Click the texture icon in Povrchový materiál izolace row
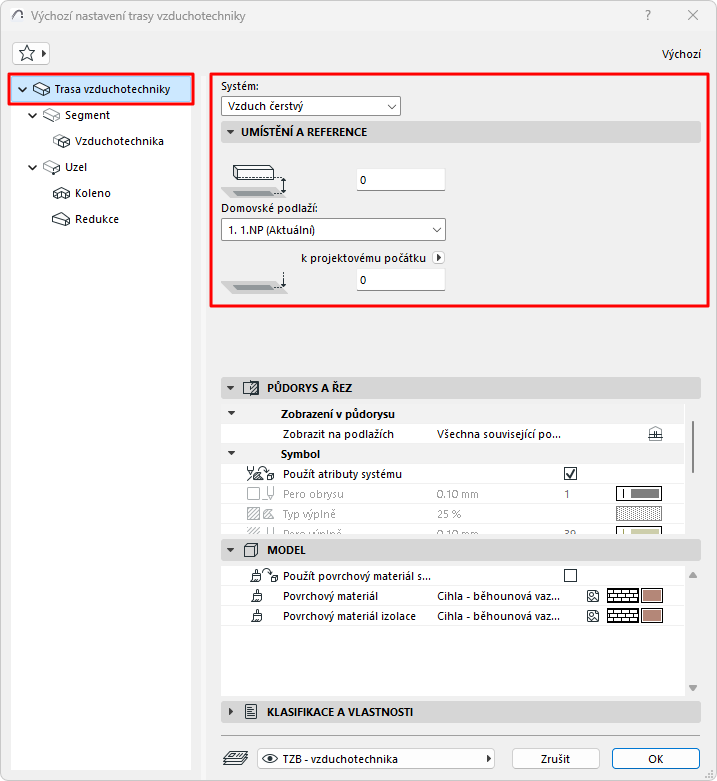The width and height of the screenshot is (717, 781). (593, 616)
